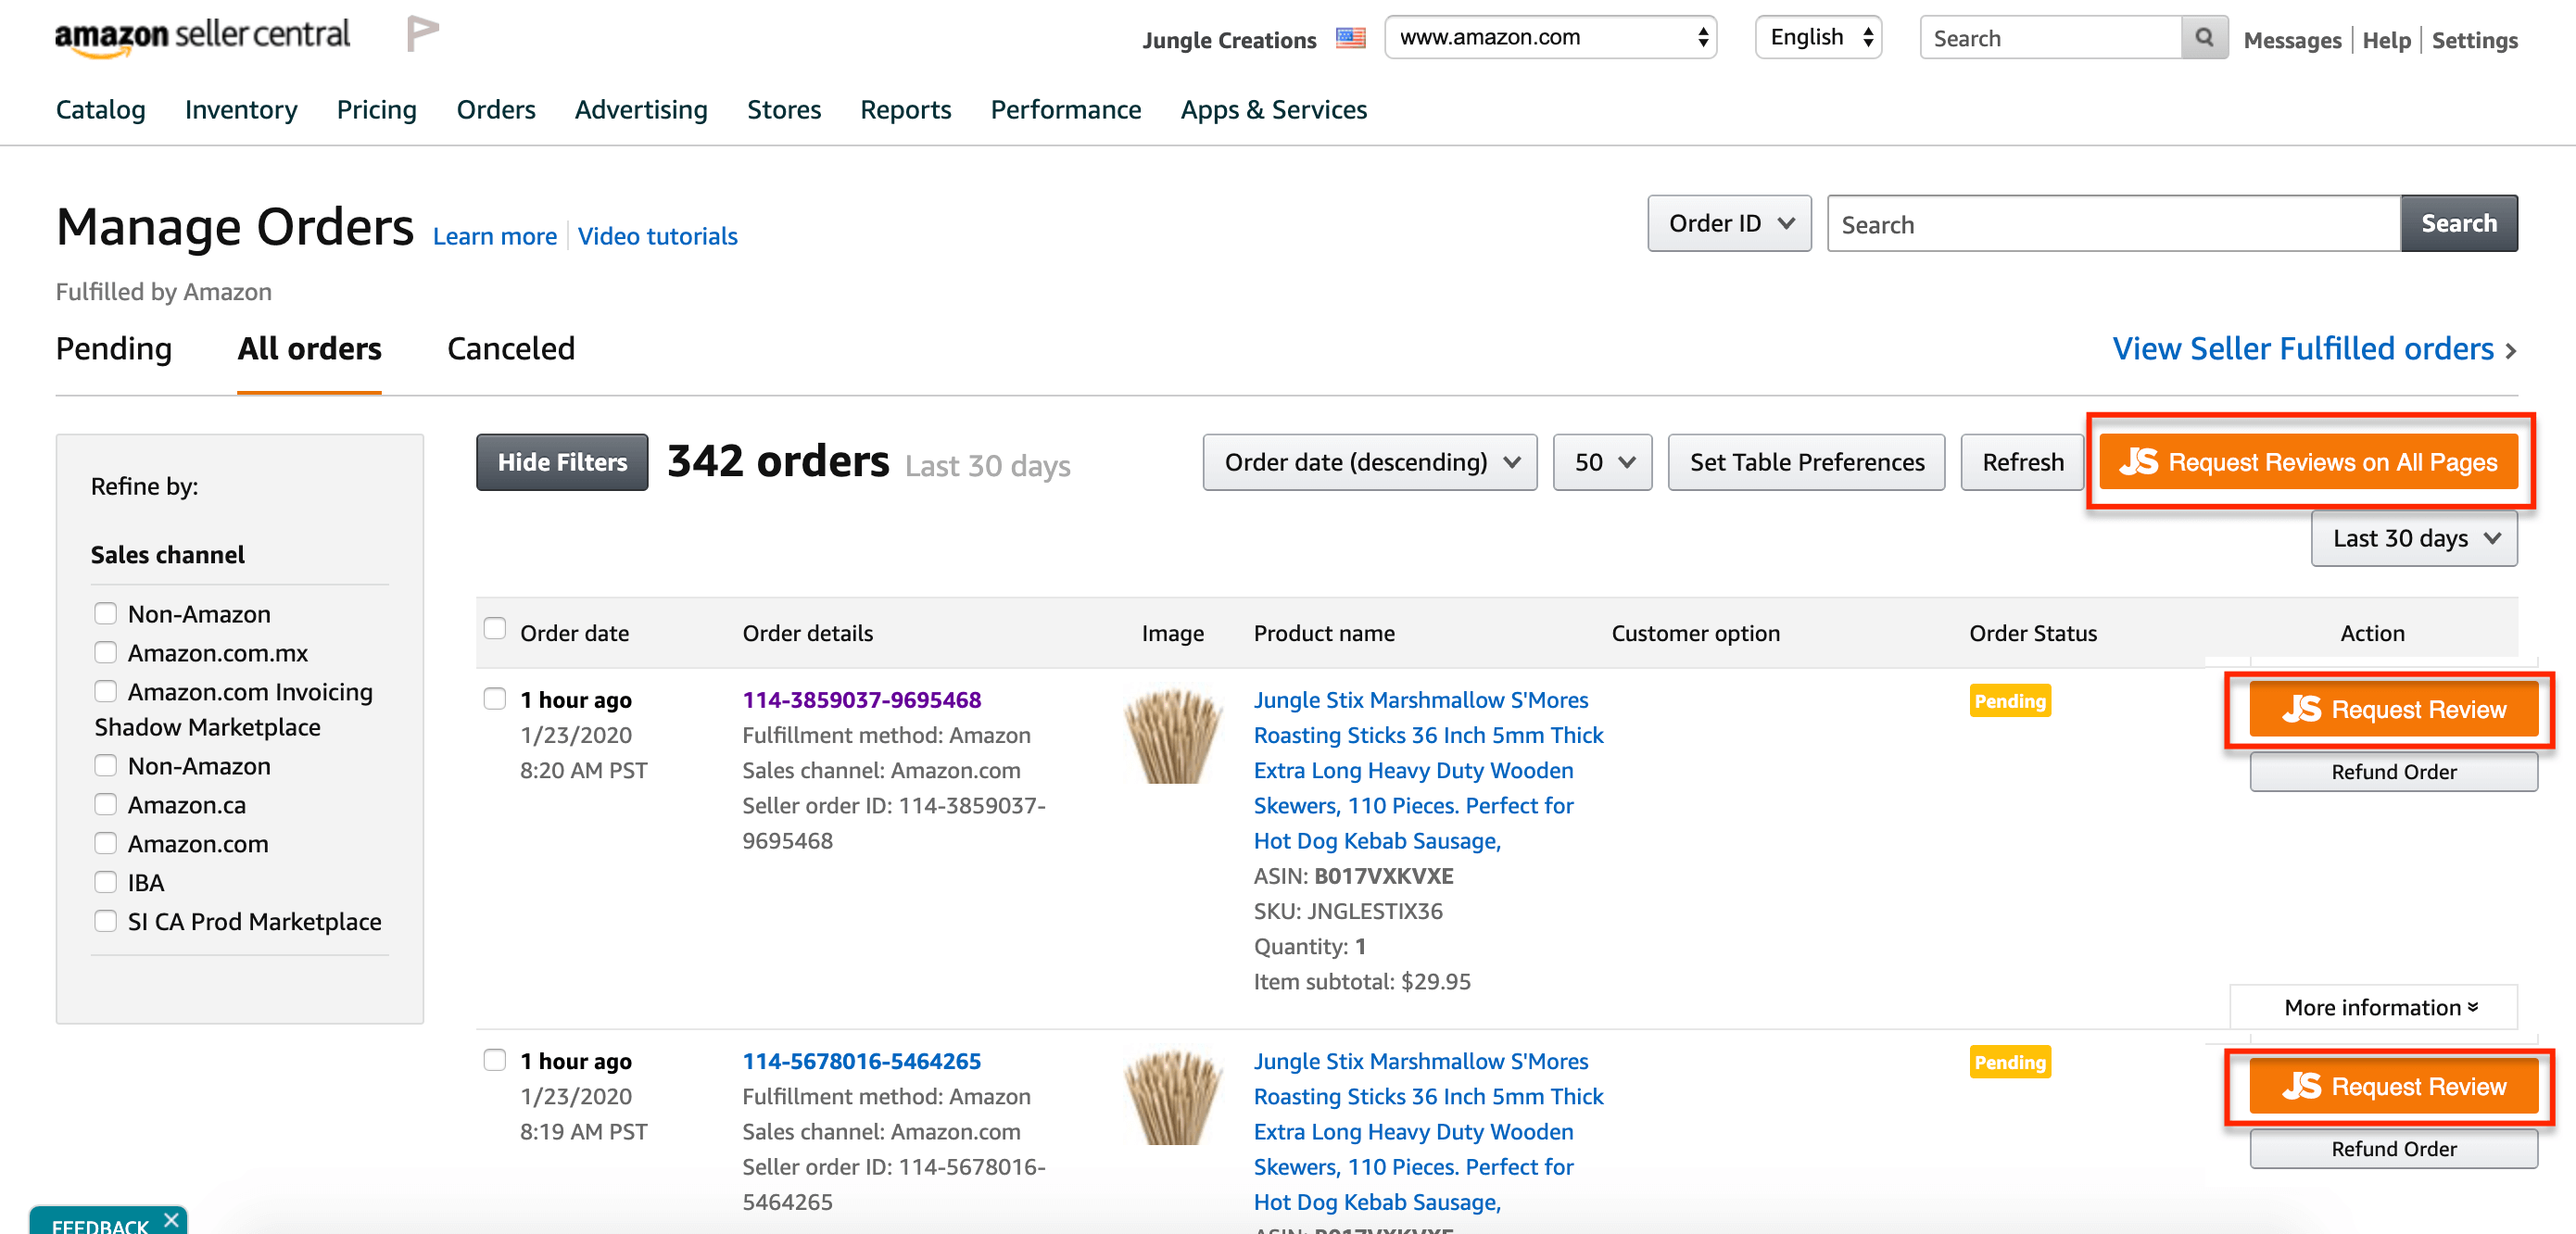Check the Amazon.com.mx sales channel filter
Screen dimensions: 2576x1234
(105, 652)
